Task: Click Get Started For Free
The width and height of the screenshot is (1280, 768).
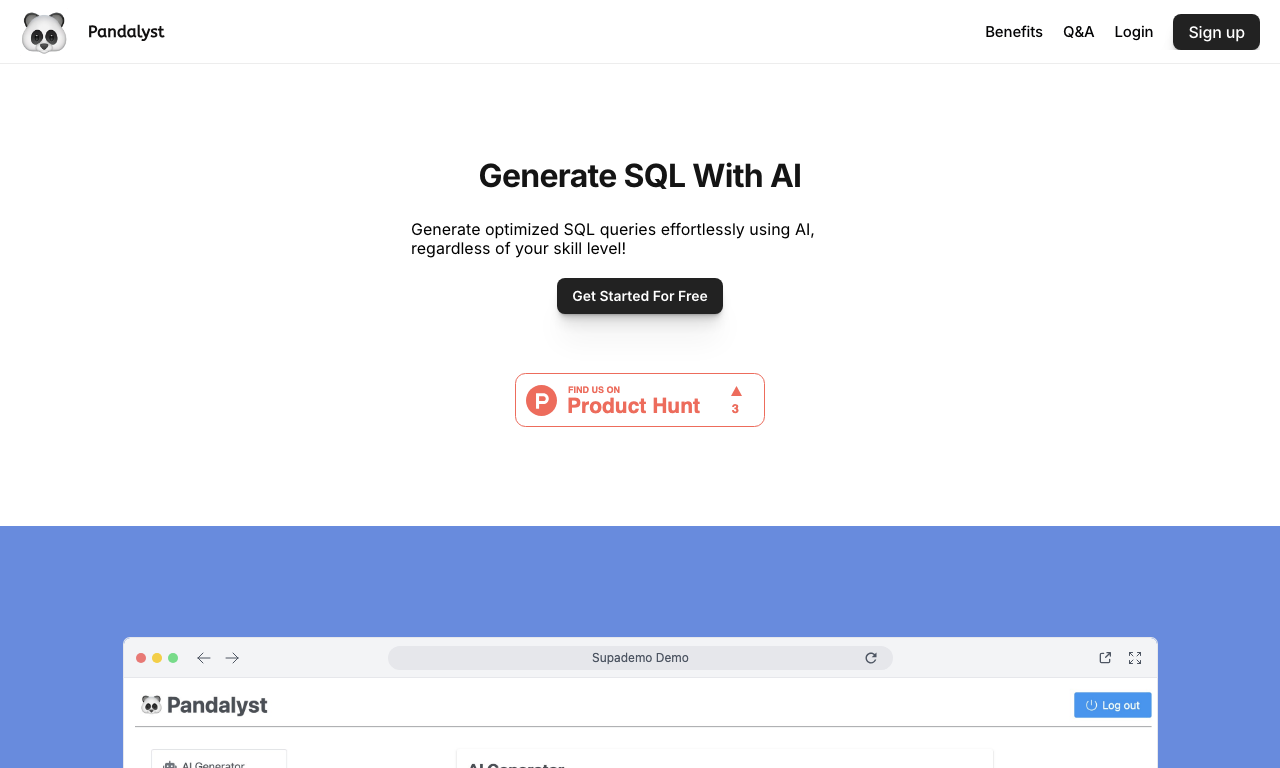Action: (x=640, y=296)
